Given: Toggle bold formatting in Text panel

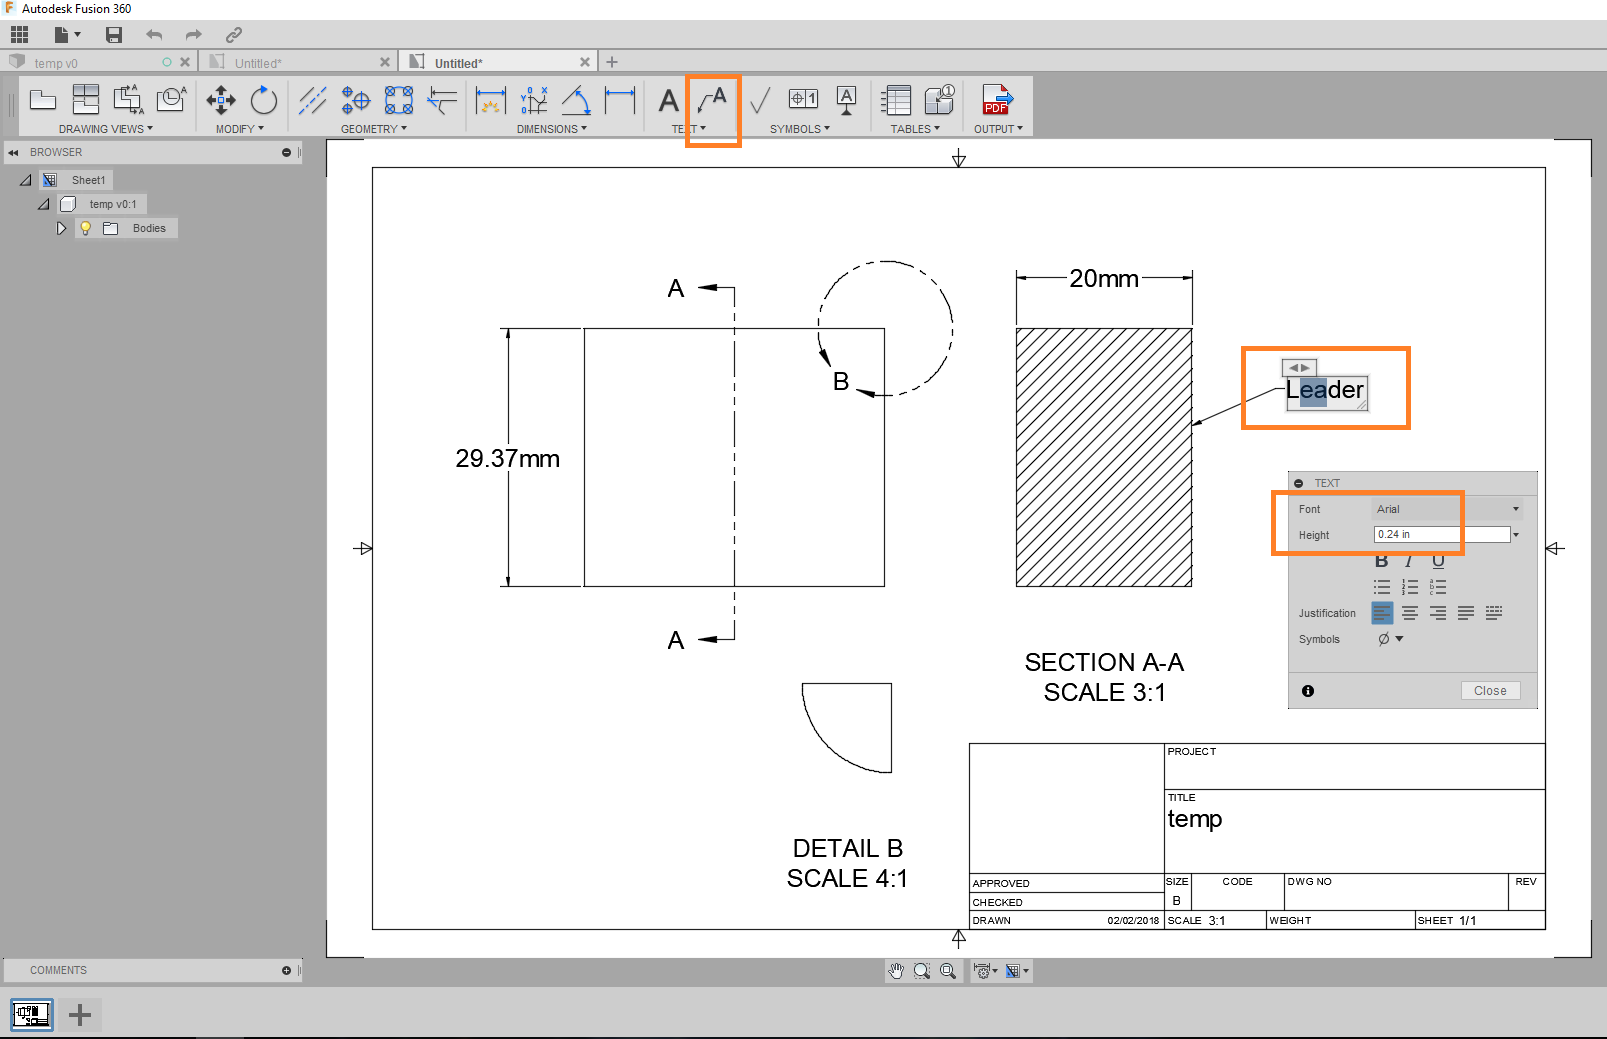Looking at the screenshot, I should click(x=1381, y=560).
